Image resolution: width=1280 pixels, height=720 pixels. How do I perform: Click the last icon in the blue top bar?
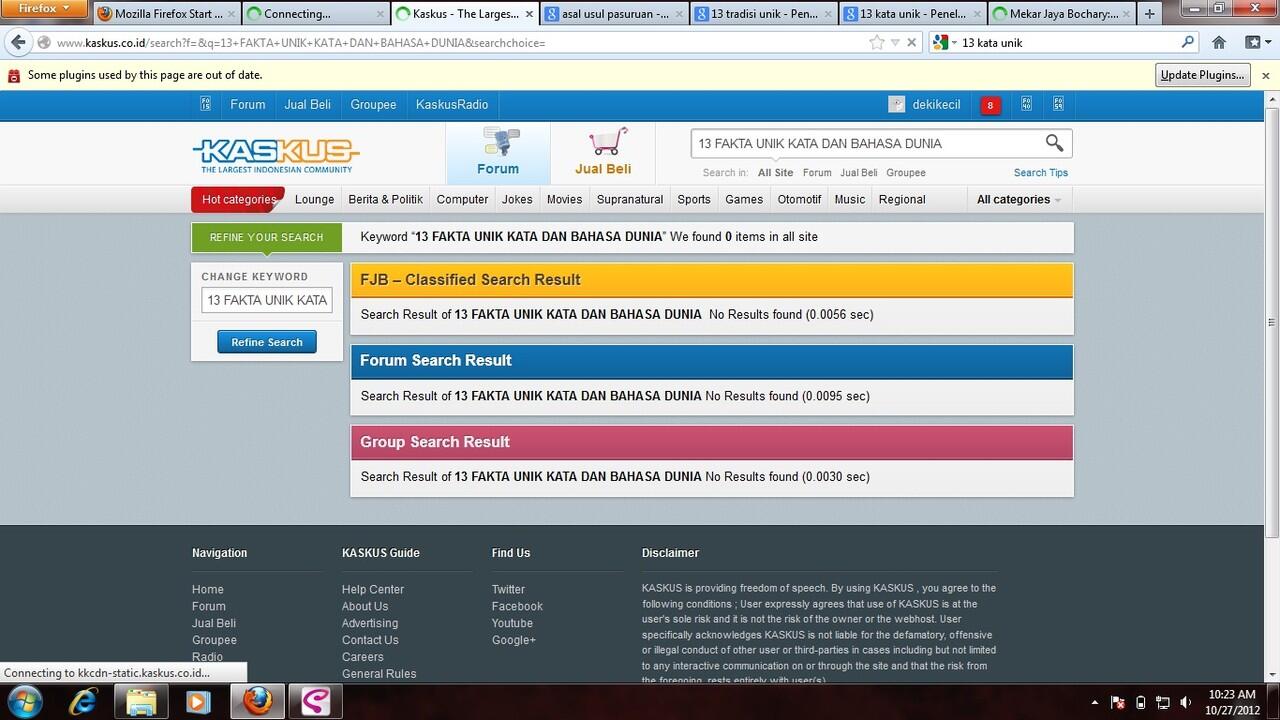[1058, 104]
